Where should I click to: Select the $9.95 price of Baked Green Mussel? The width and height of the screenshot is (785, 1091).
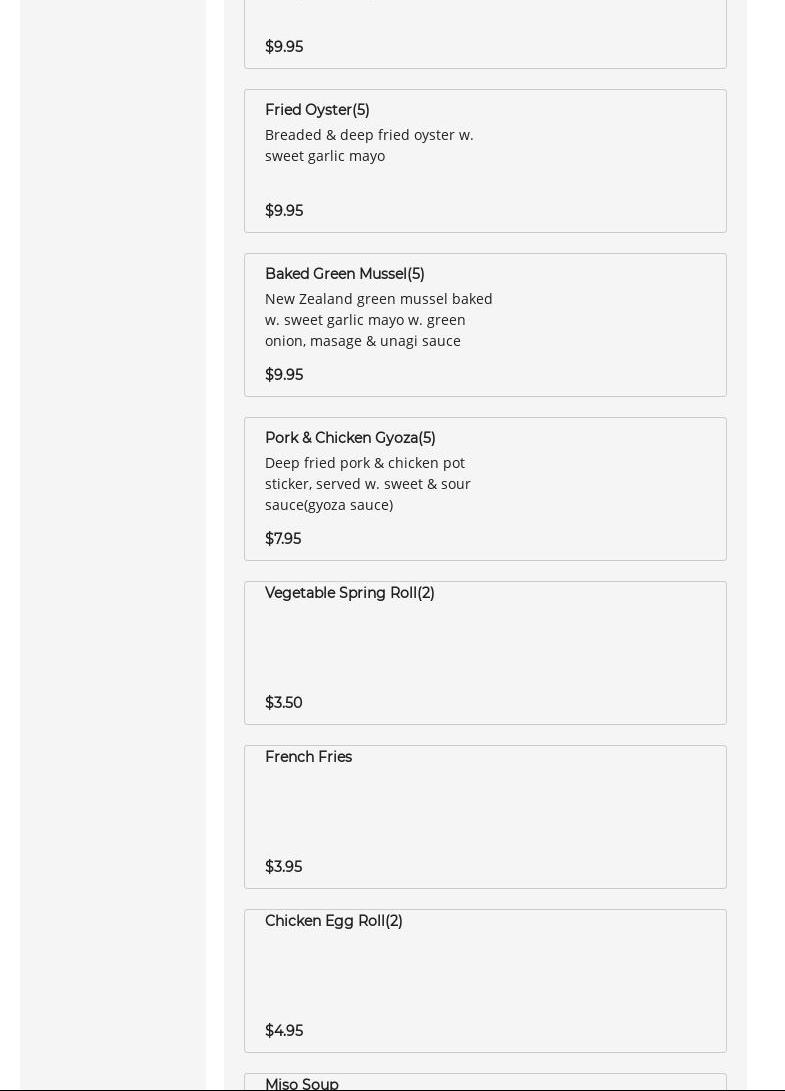point(284,375)
